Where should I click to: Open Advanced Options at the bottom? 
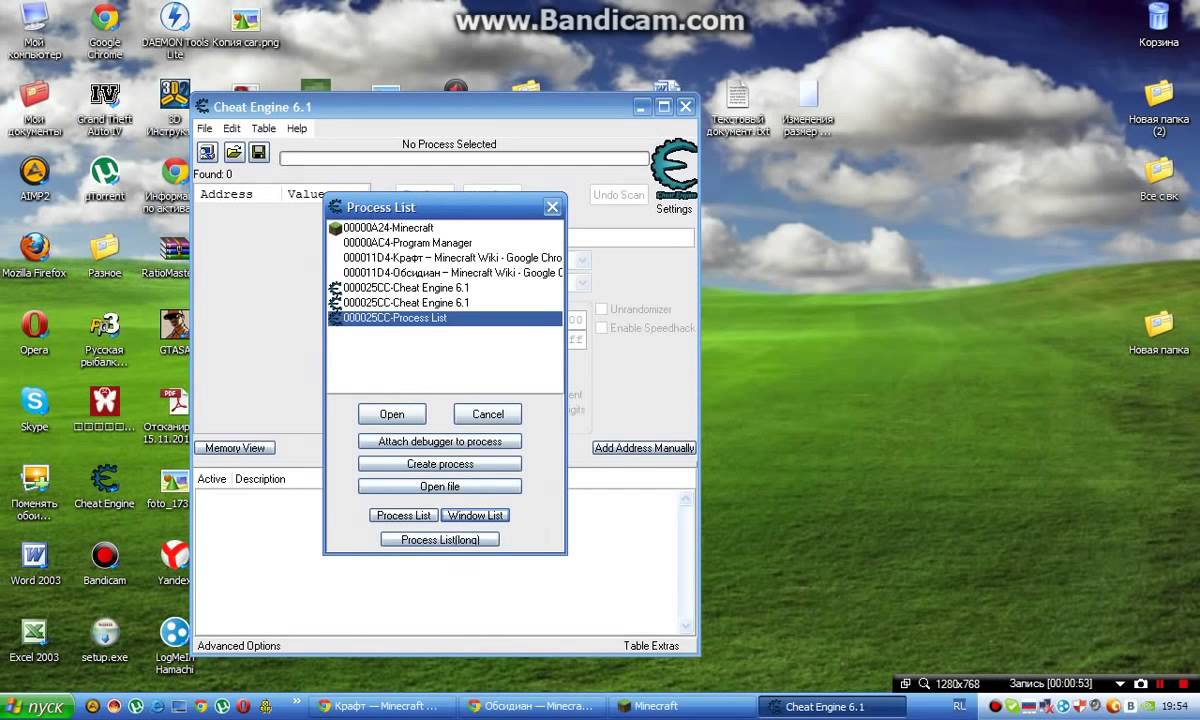(239, 646)
